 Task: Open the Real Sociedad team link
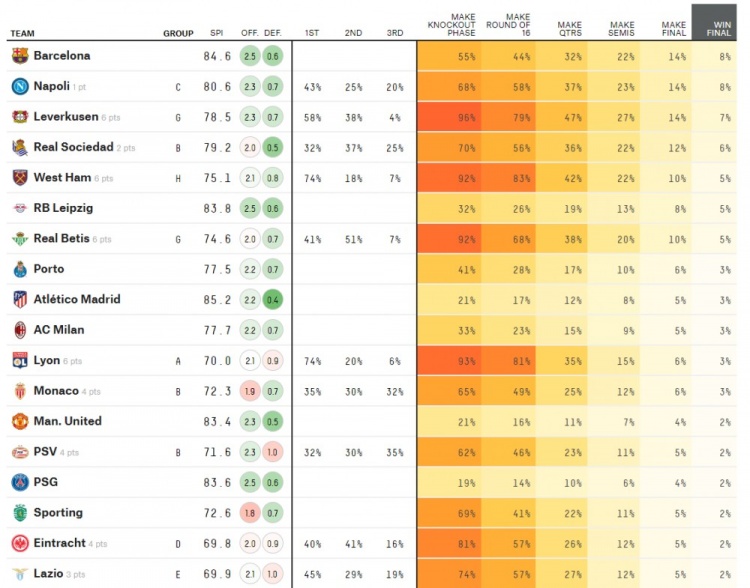(x=73, y=147)
